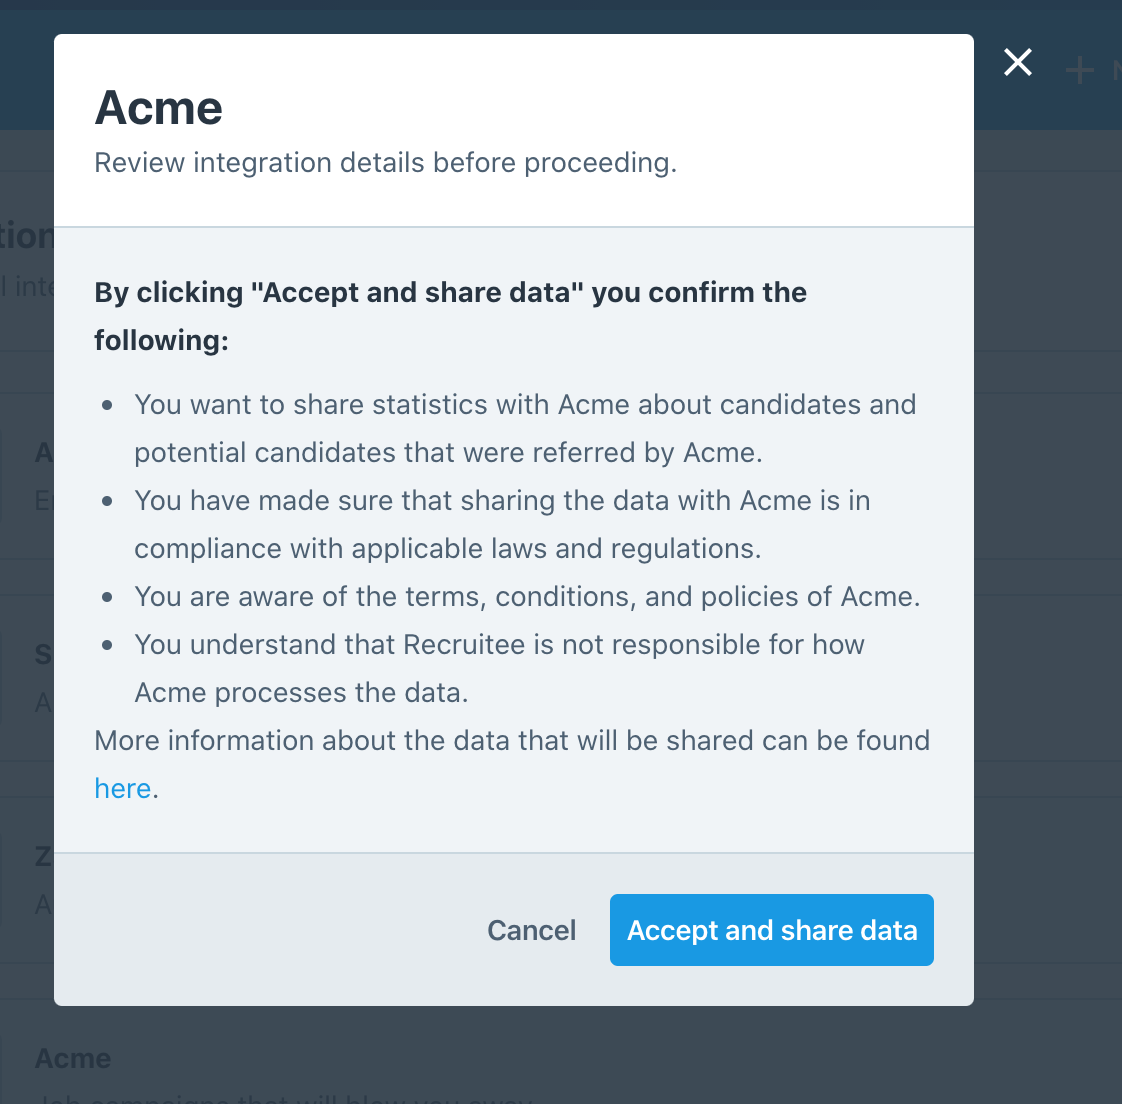Select the Acme integration card behind the dialog

pyautogui.click(x=73, y=1058)
